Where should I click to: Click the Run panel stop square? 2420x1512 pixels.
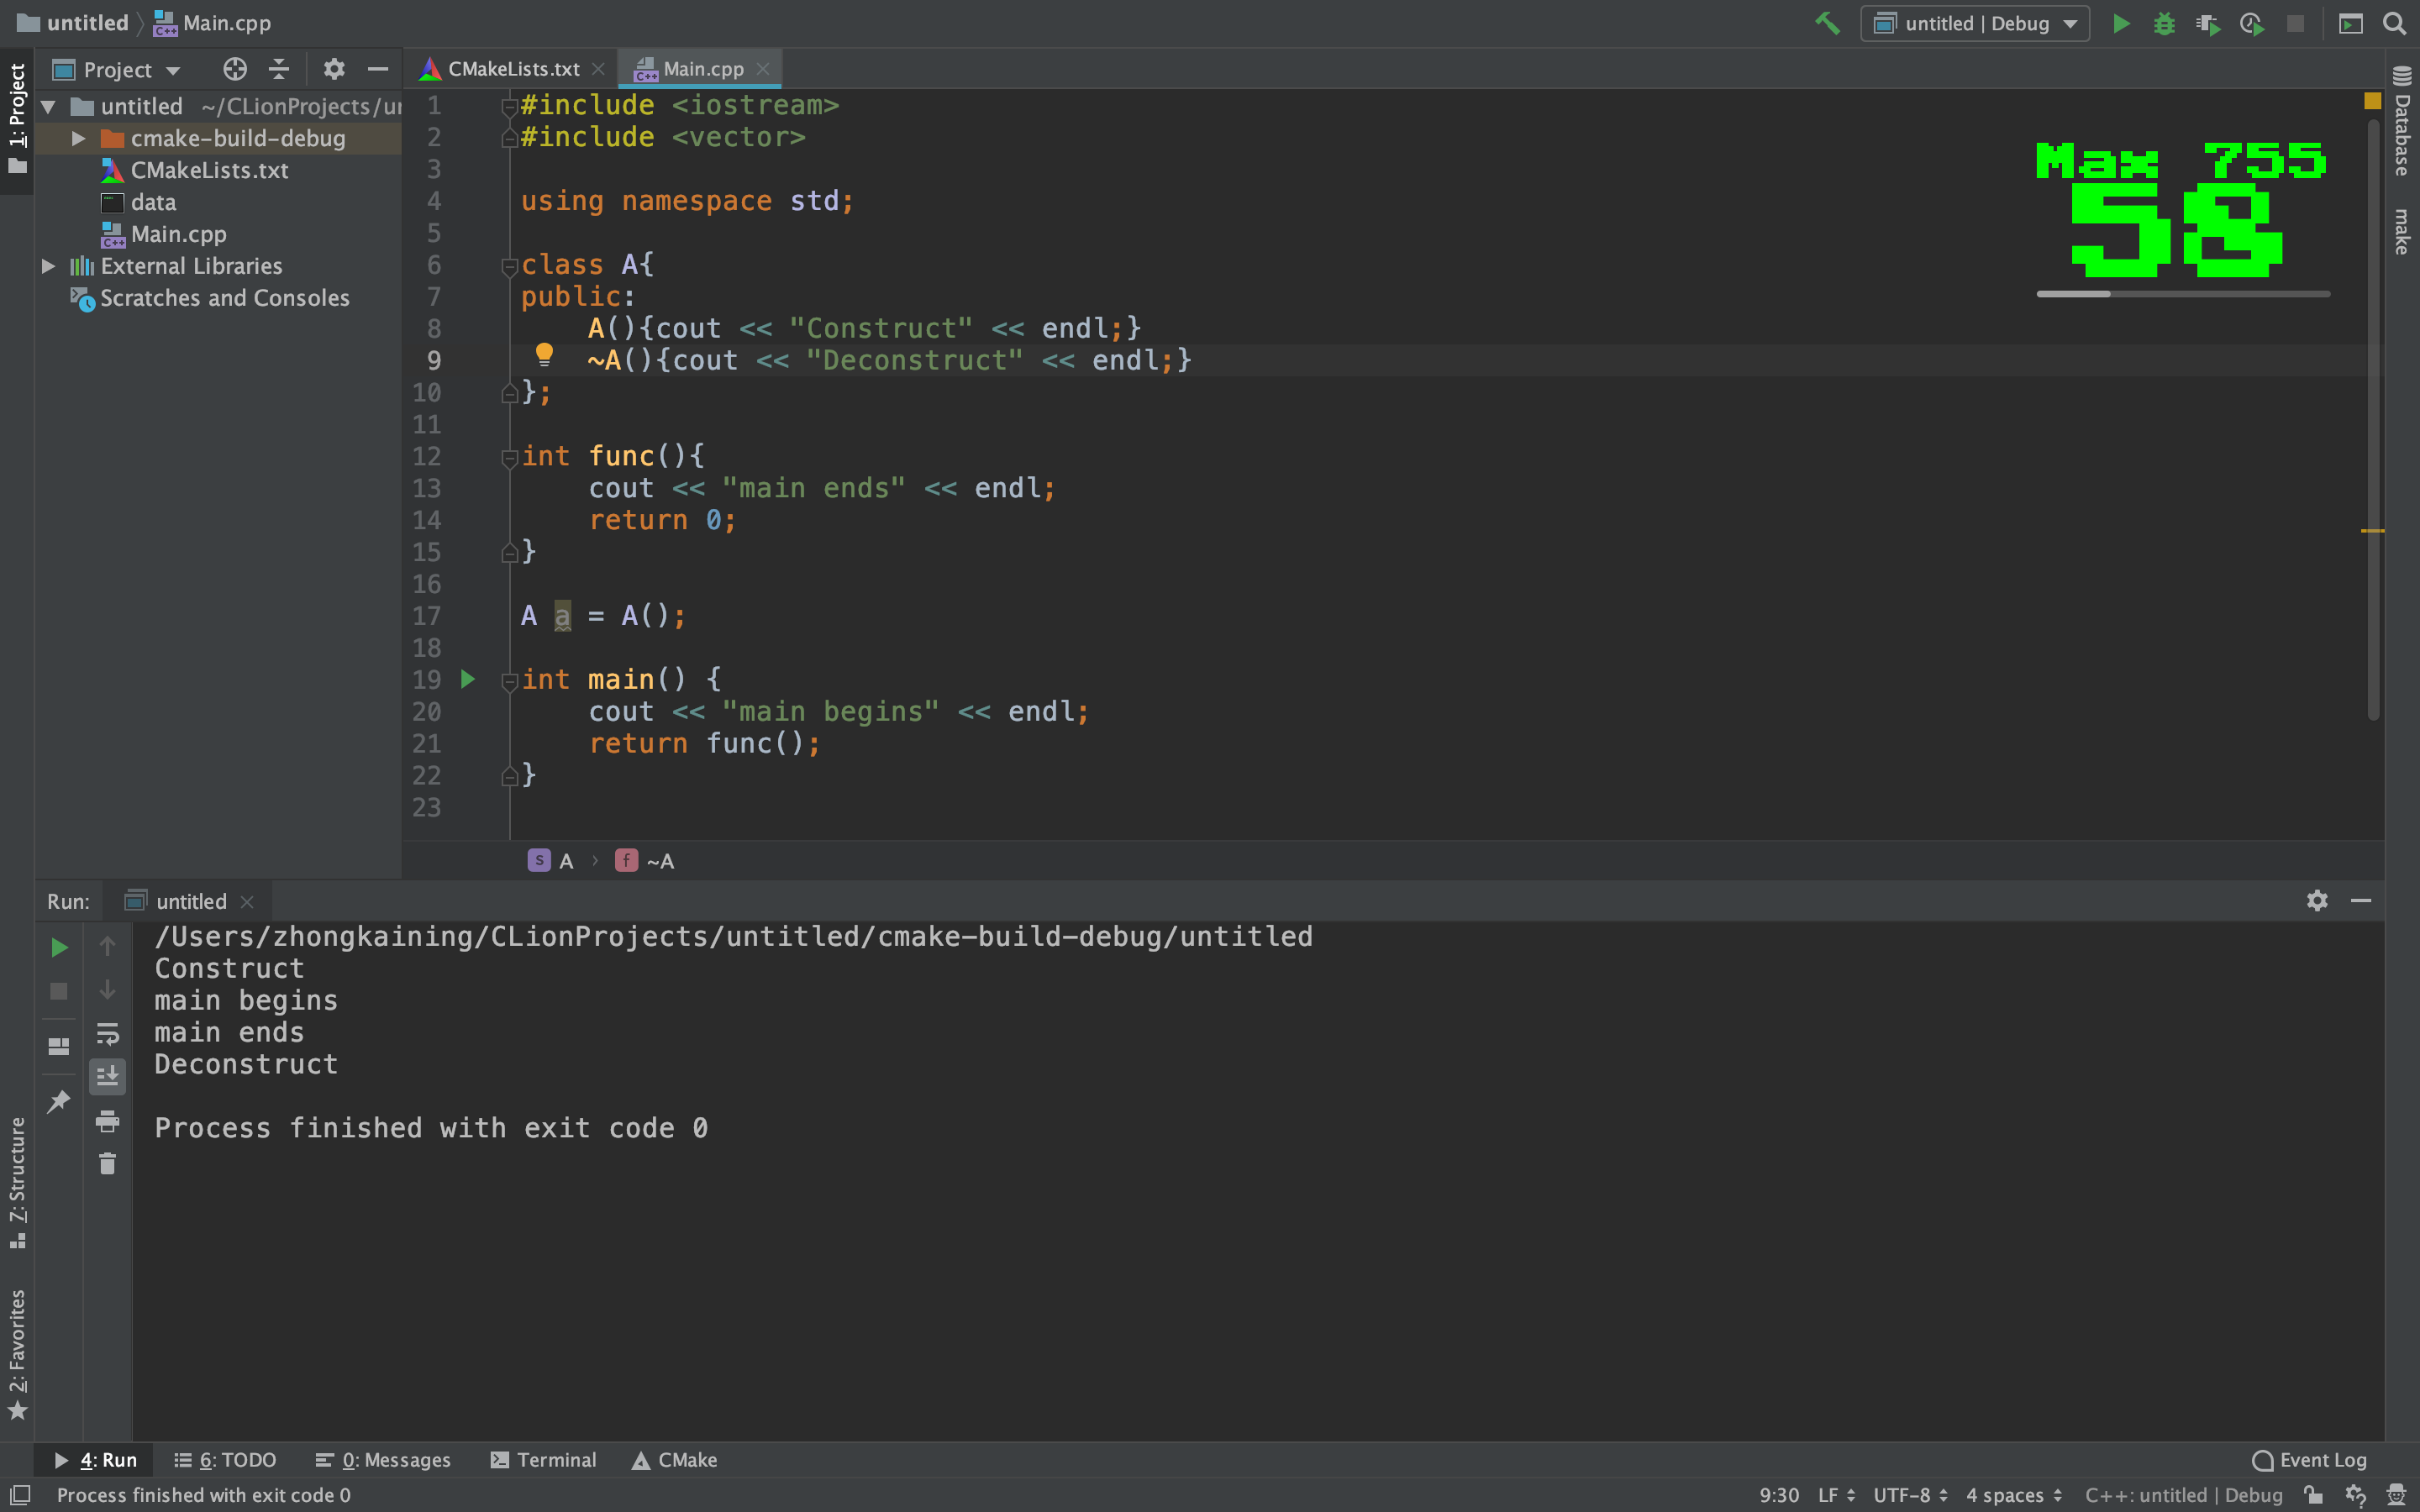tap(59, 990)
